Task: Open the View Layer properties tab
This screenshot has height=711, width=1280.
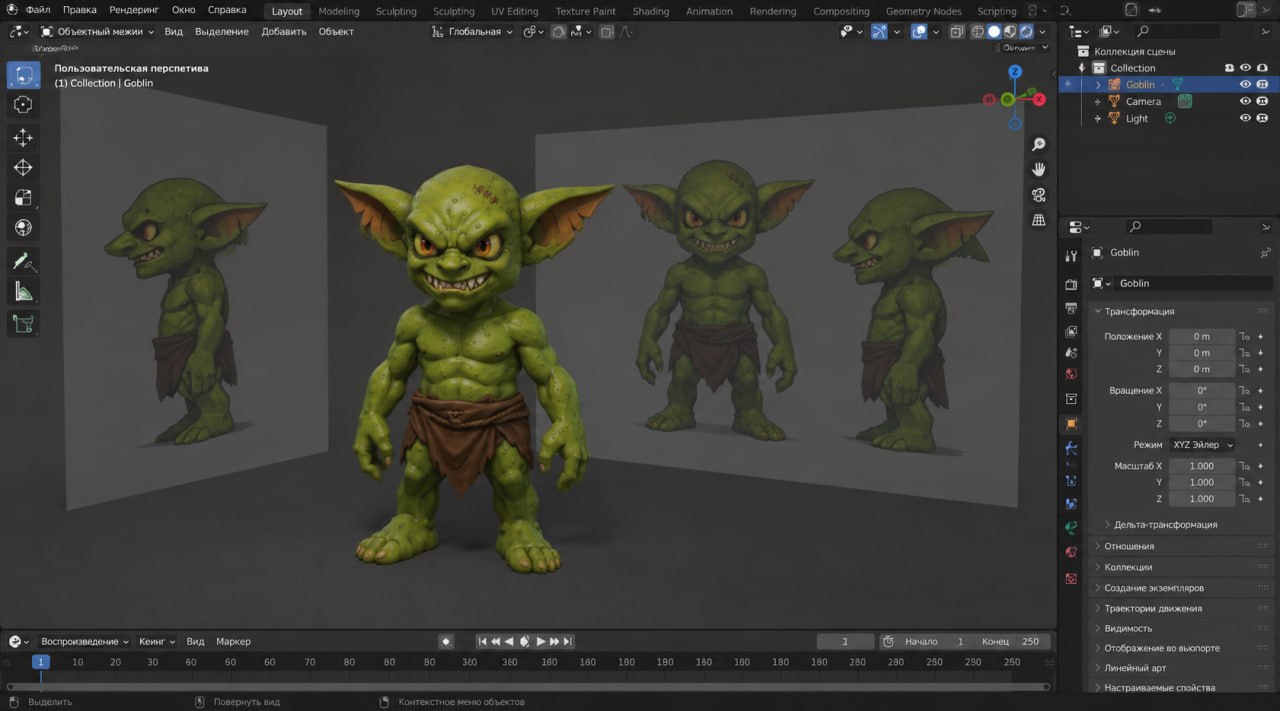Action: pyautogui.click(x=1071, y=331)
